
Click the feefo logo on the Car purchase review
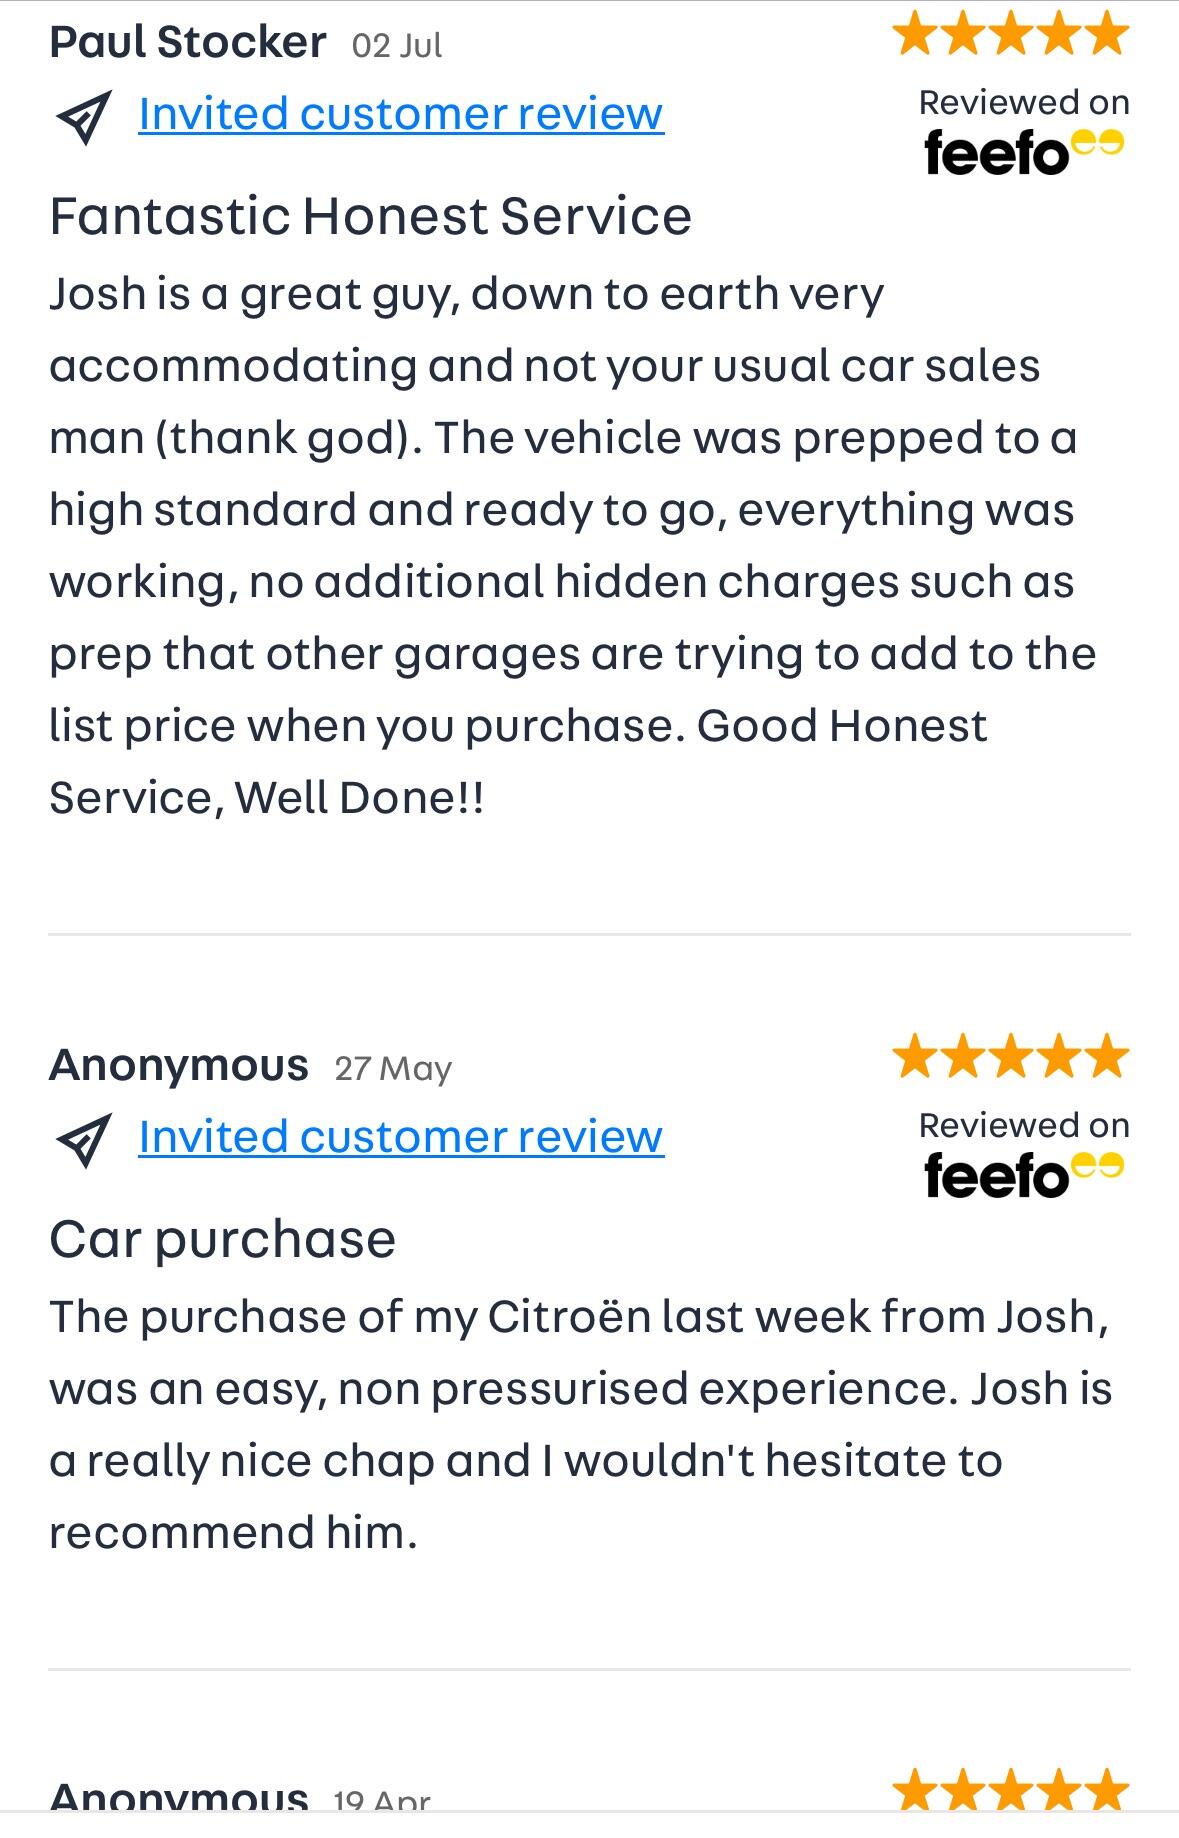point(1023,1175)
